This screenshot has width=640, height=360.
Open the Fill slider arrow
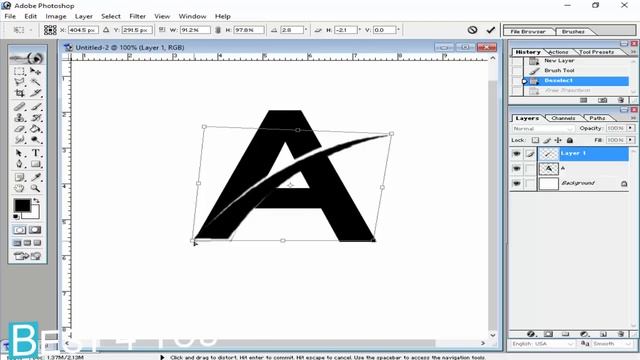[x=631, y=140]
